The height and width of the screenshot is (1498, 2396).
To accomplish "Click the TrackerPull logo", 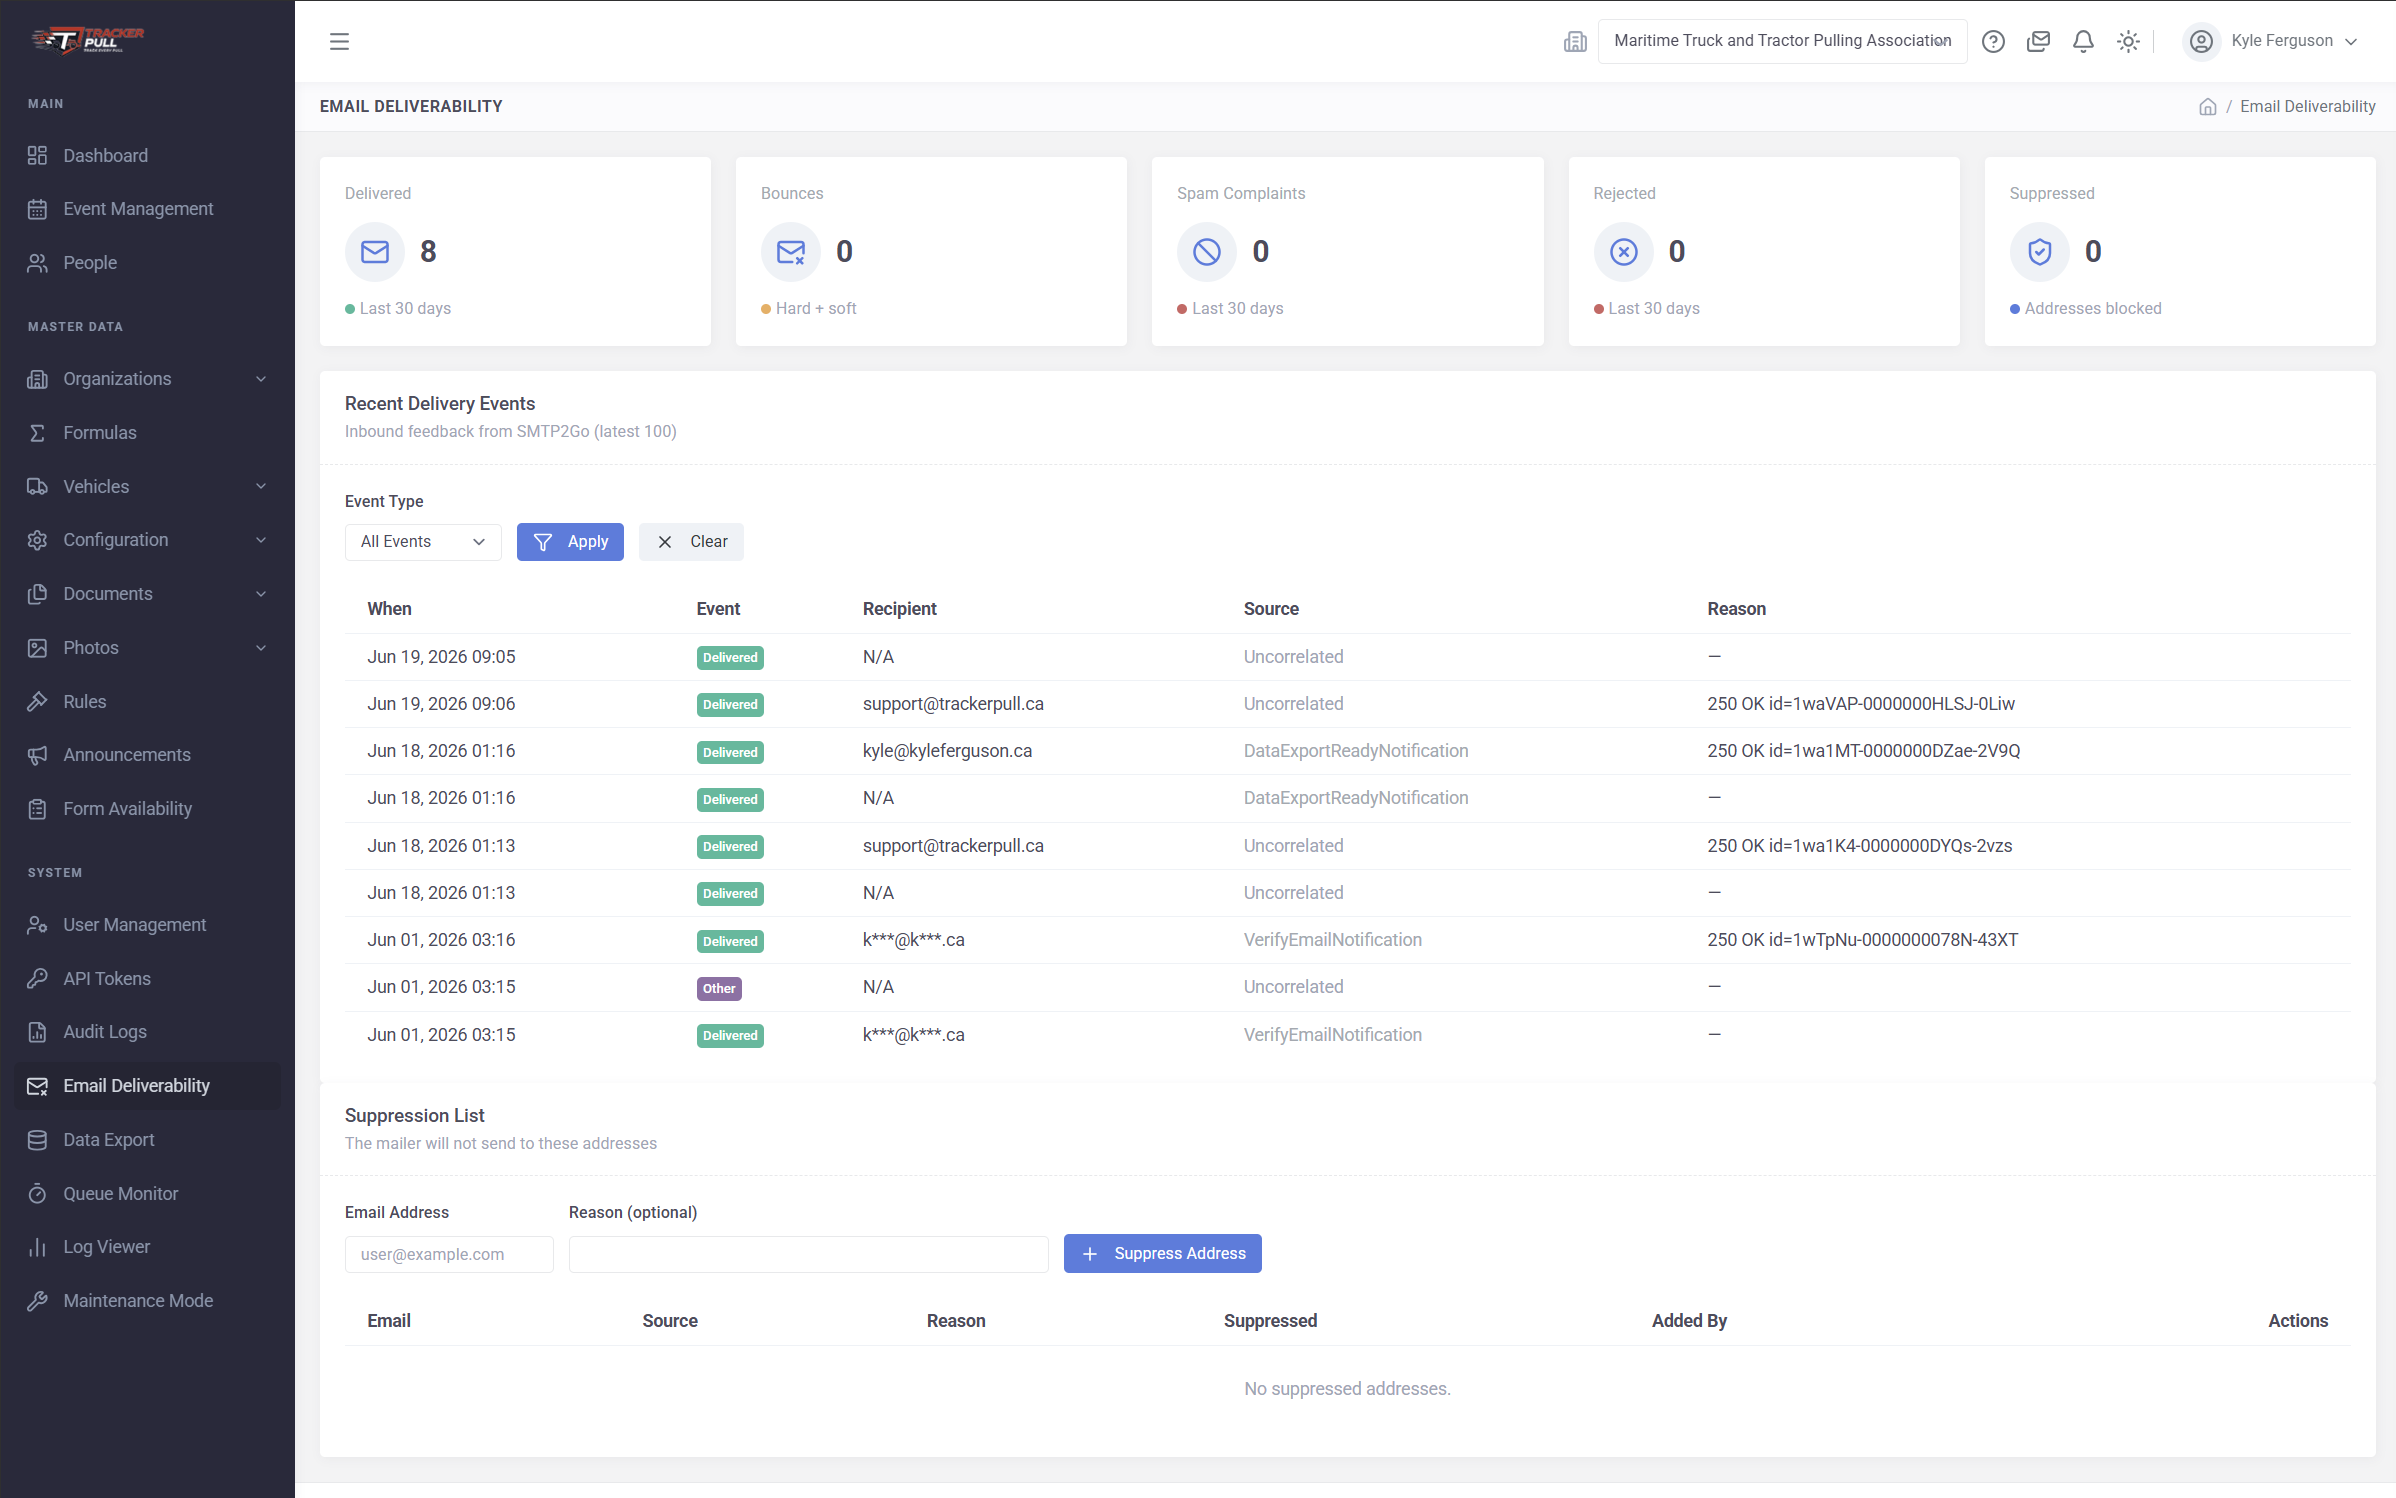I will pos(88,40).
